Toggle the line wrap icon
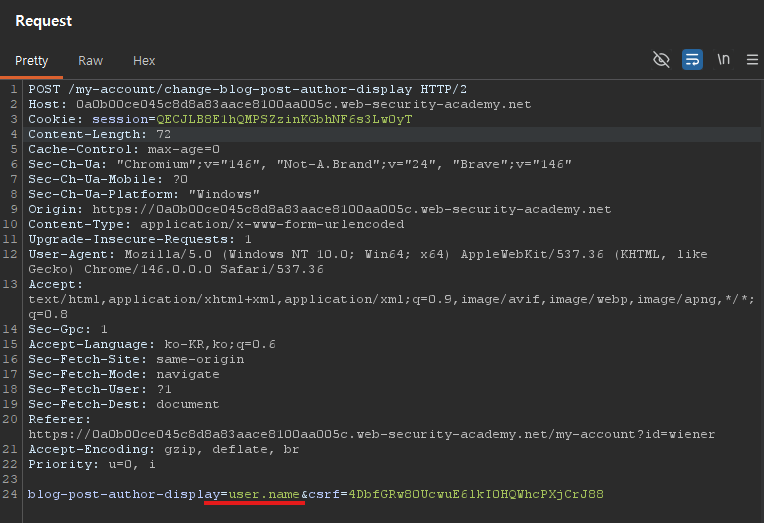 click(692, 60)
